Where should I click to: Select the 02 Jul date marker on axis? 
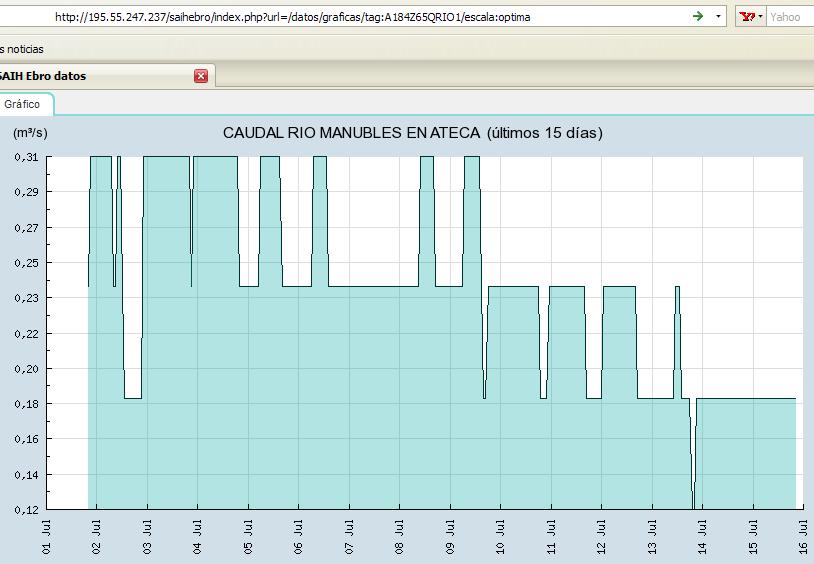point(97,538)
